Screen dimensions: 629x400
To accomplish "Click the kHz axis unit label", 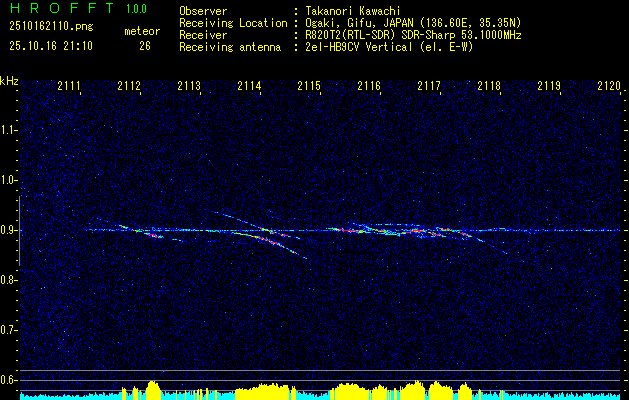I will [9, 81].
